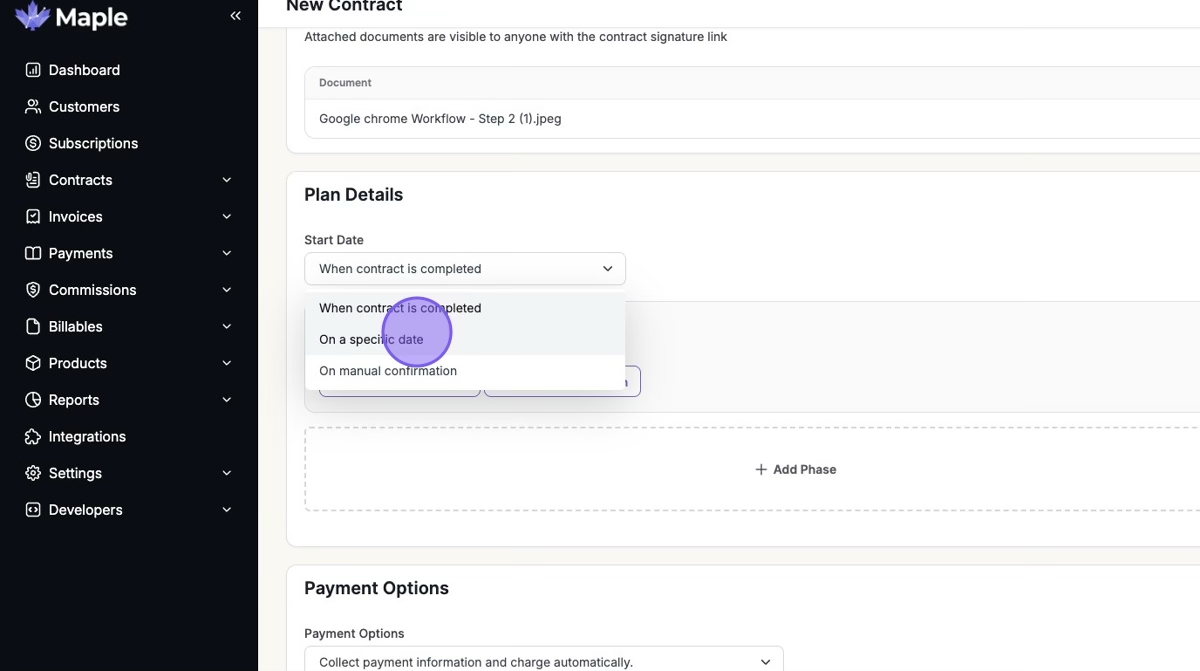
Task: Click the Add Phase button
Action: 795,469
